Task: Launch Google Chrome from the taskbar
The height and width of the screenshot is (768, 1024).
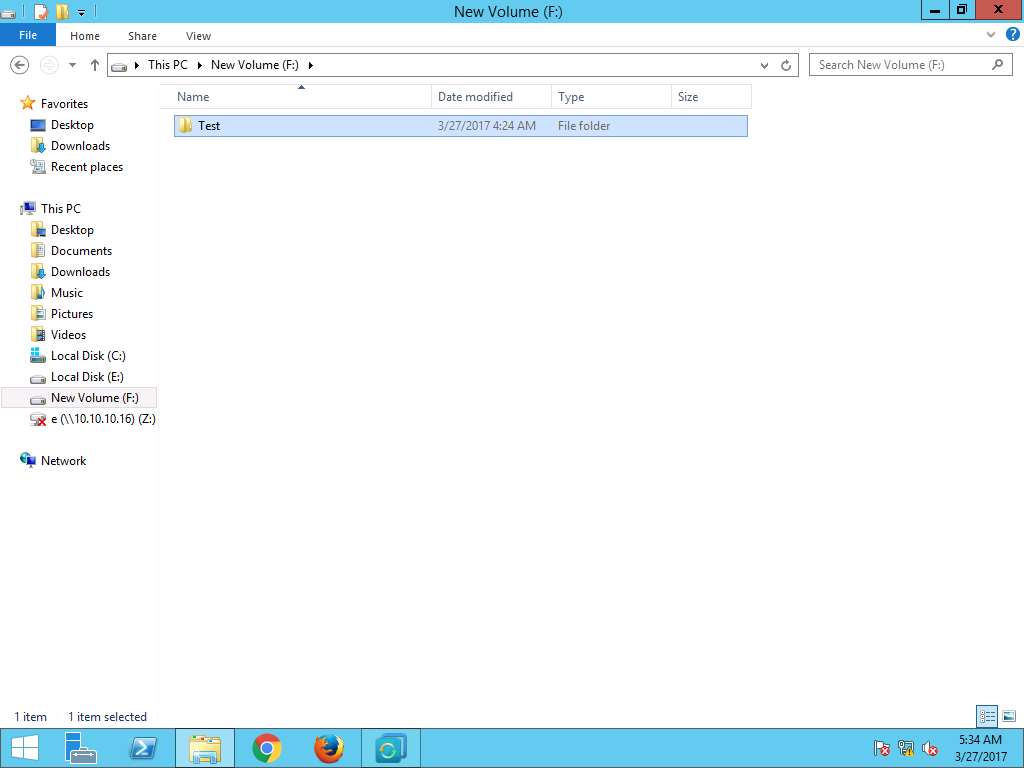Action: point(266,748)
